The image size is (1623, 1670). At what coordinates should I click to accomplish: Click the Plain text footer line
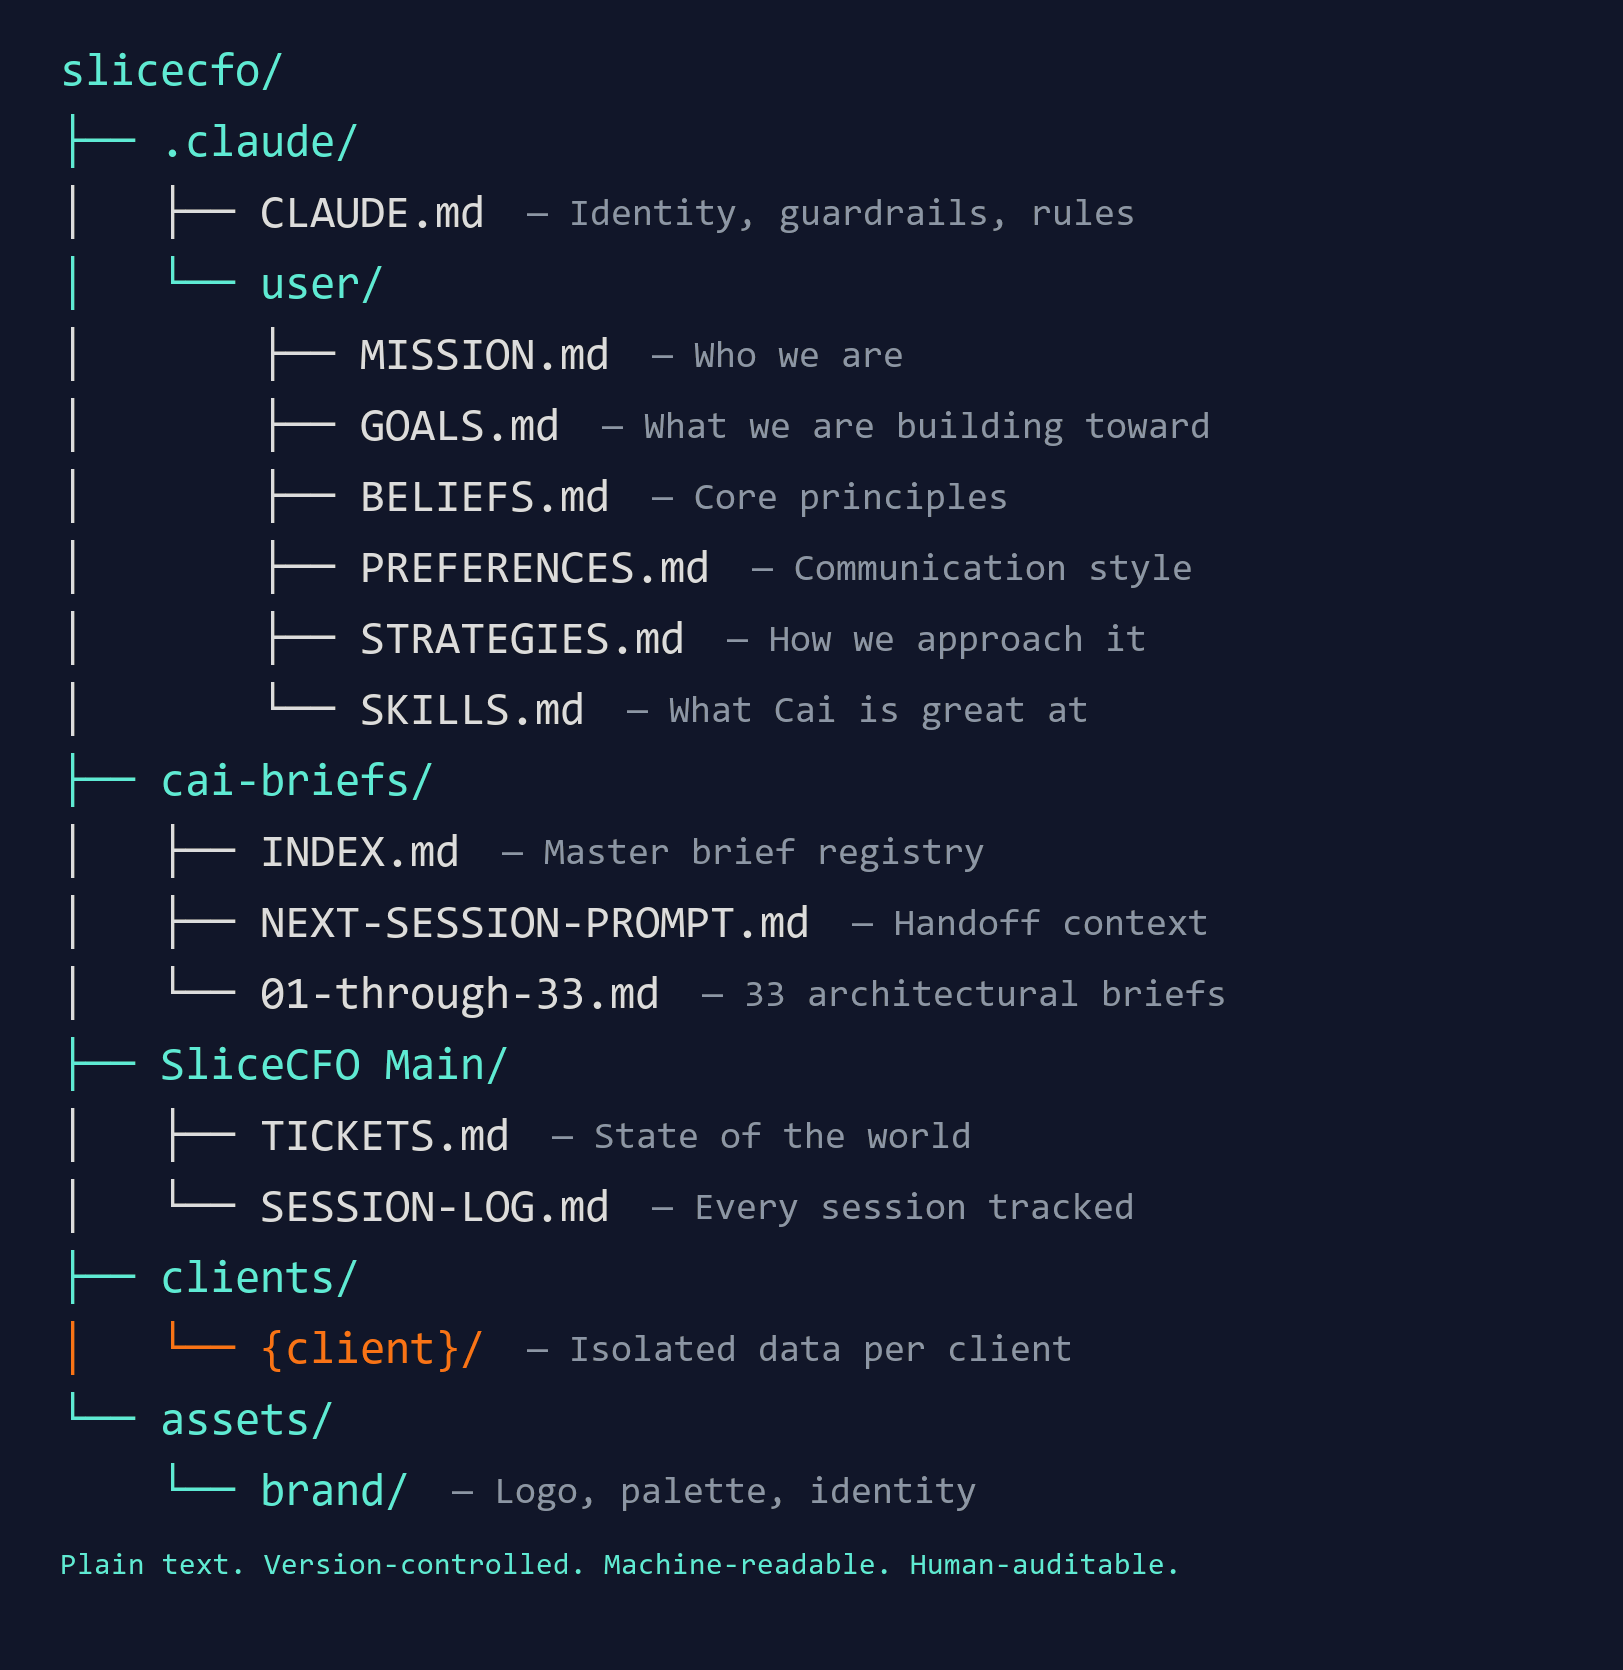[x=619, y=1564]
